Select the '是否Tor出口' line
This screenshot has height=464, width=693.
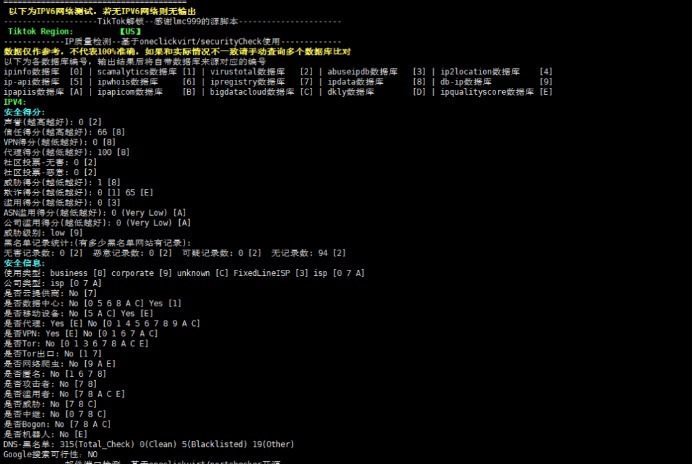tap(52, 353)
